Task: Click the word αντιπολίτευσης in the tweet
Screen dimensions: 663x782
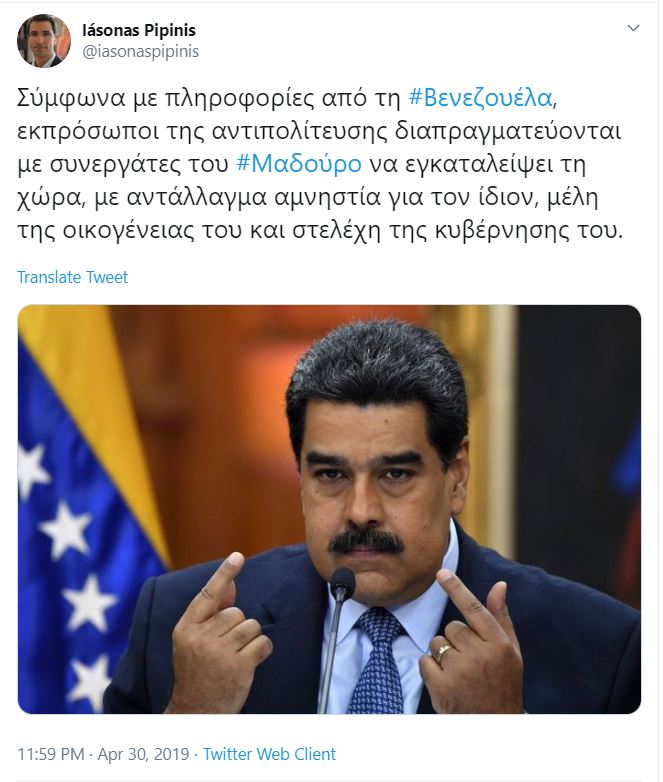Action: click(299, 131)
